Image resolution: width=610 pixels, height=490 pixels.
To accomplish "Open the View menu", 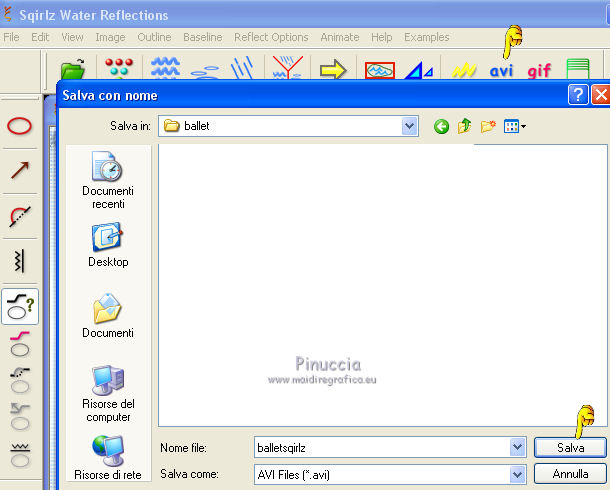I will [72, 37].
